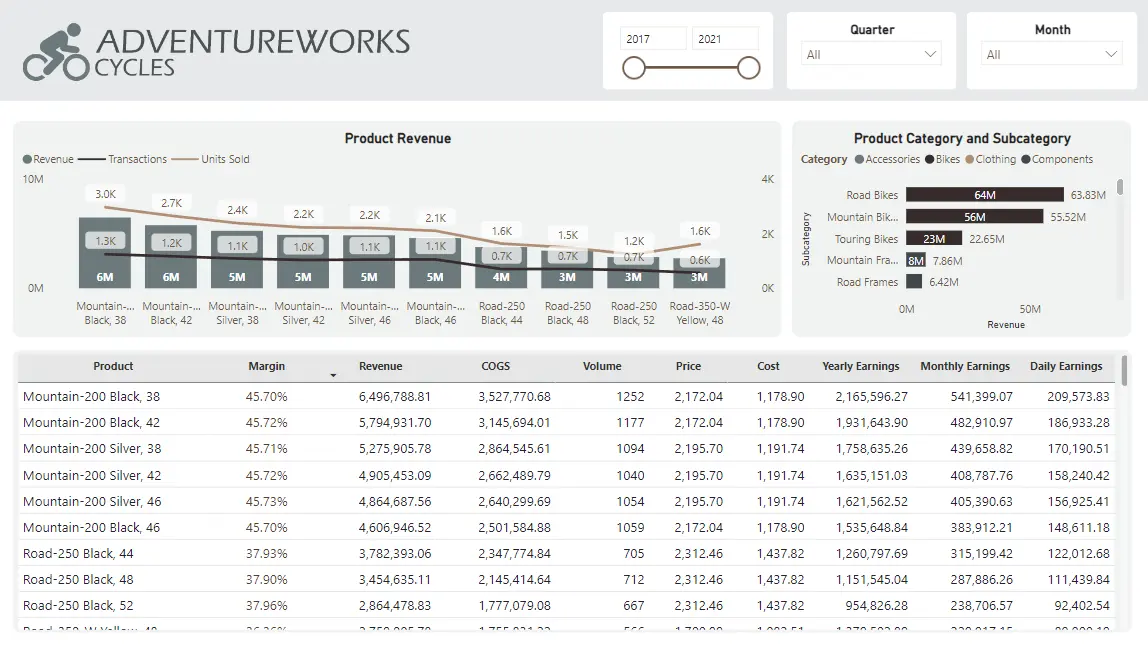This screenshot has width=1148, height=645.
Task: Click the subcategory chart scrollbar
Action: 1120,187
